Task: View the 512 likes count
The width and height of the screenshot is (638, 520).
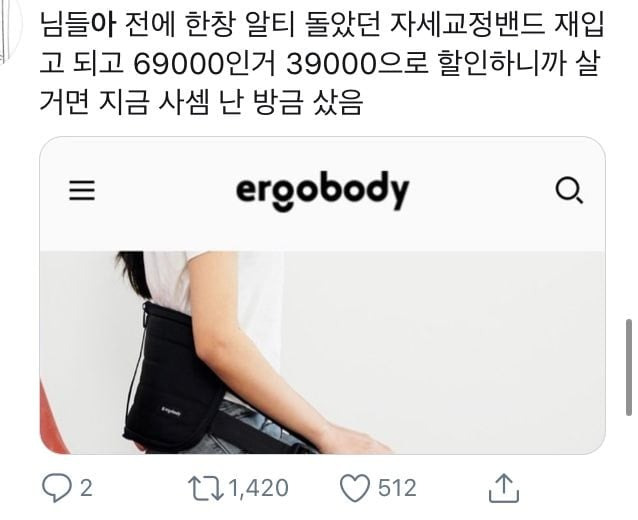Action: 397,488
